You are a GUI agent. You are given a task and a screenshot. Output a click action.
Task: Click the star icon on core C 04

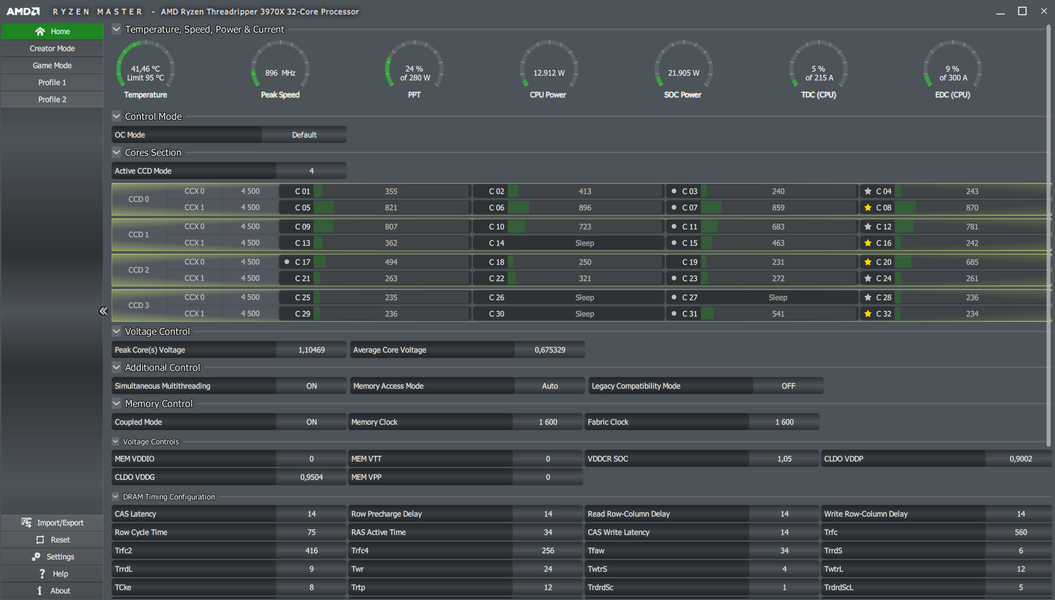pos(868,191)
